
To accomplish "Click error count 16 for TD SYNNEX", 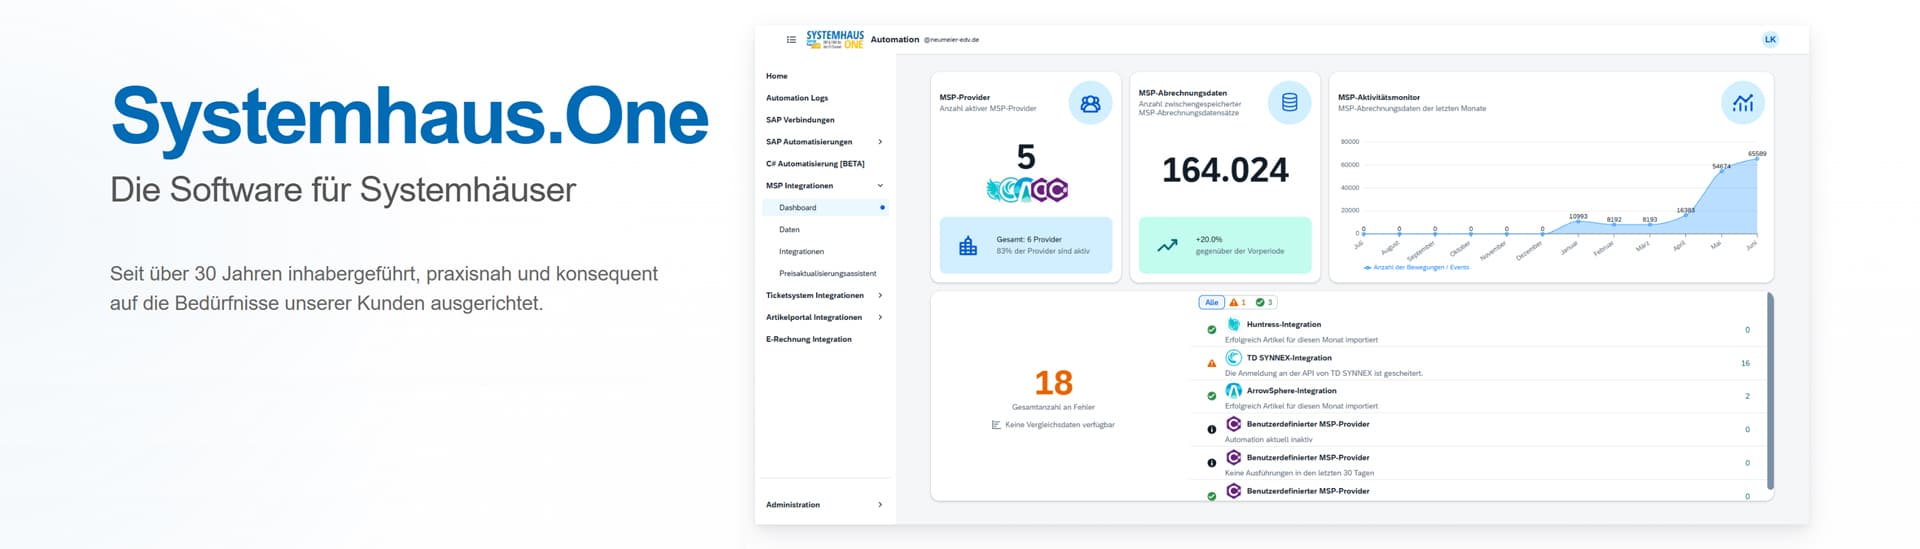I will [1745, 363].
